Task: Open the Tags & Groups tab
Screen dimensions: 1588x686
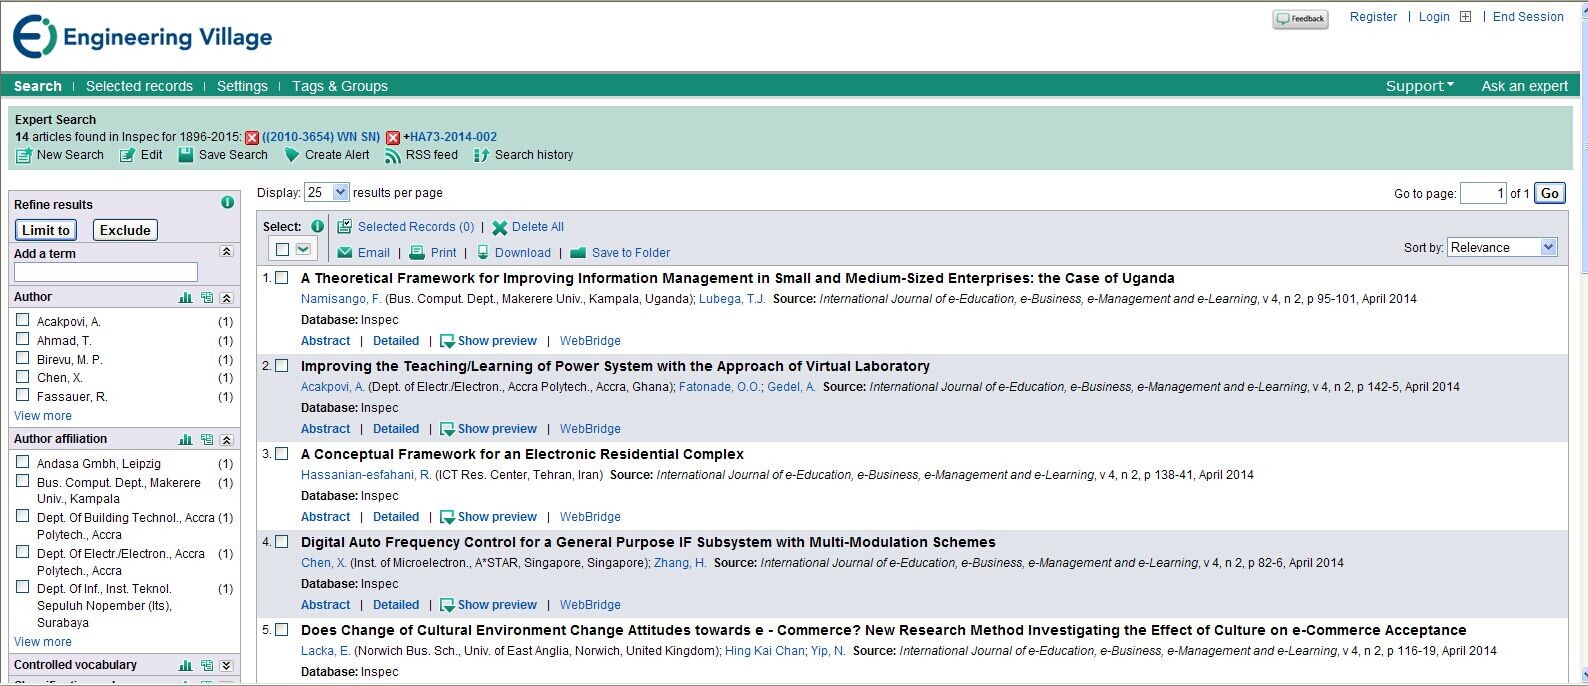Action: coord(340,86)
